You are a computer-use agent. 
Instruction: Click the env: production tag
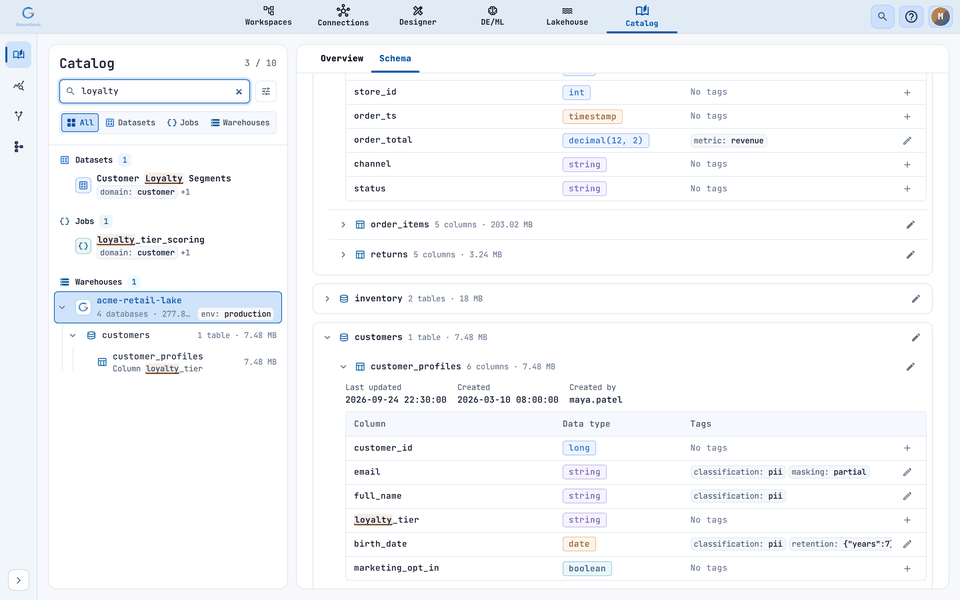[236, 314]
